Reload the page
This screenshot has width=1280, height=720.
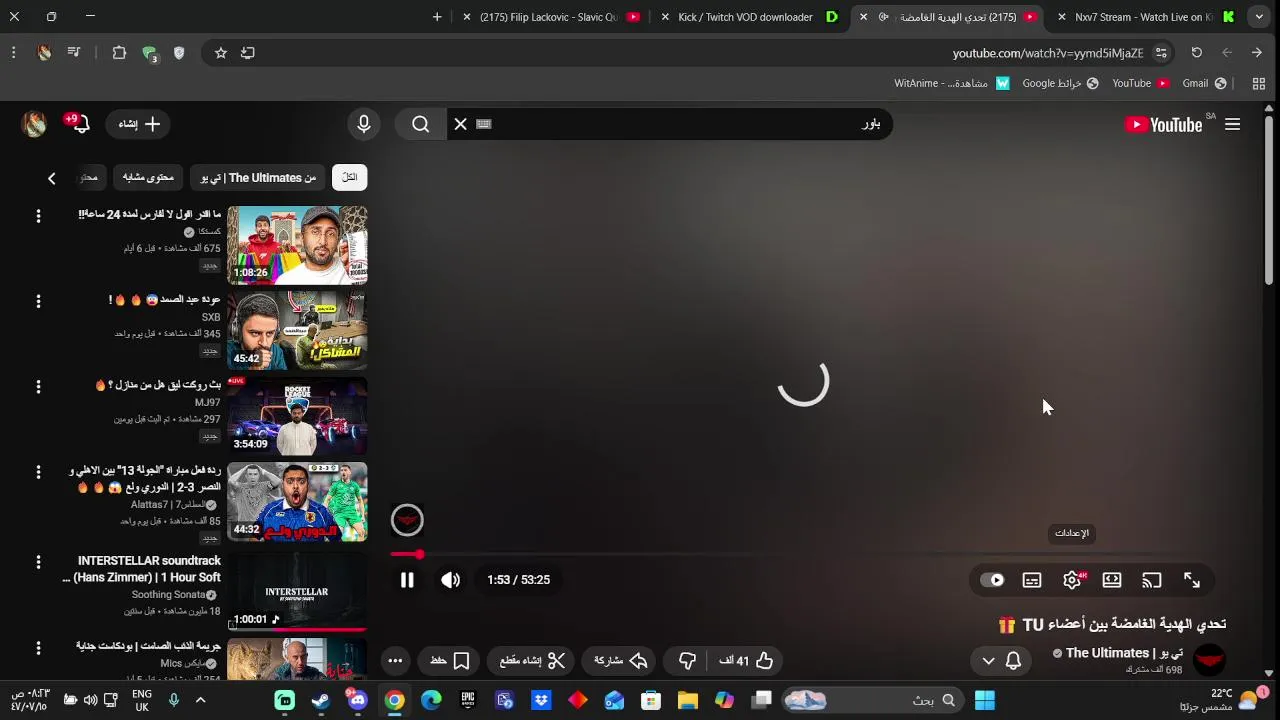point(1197,53)
